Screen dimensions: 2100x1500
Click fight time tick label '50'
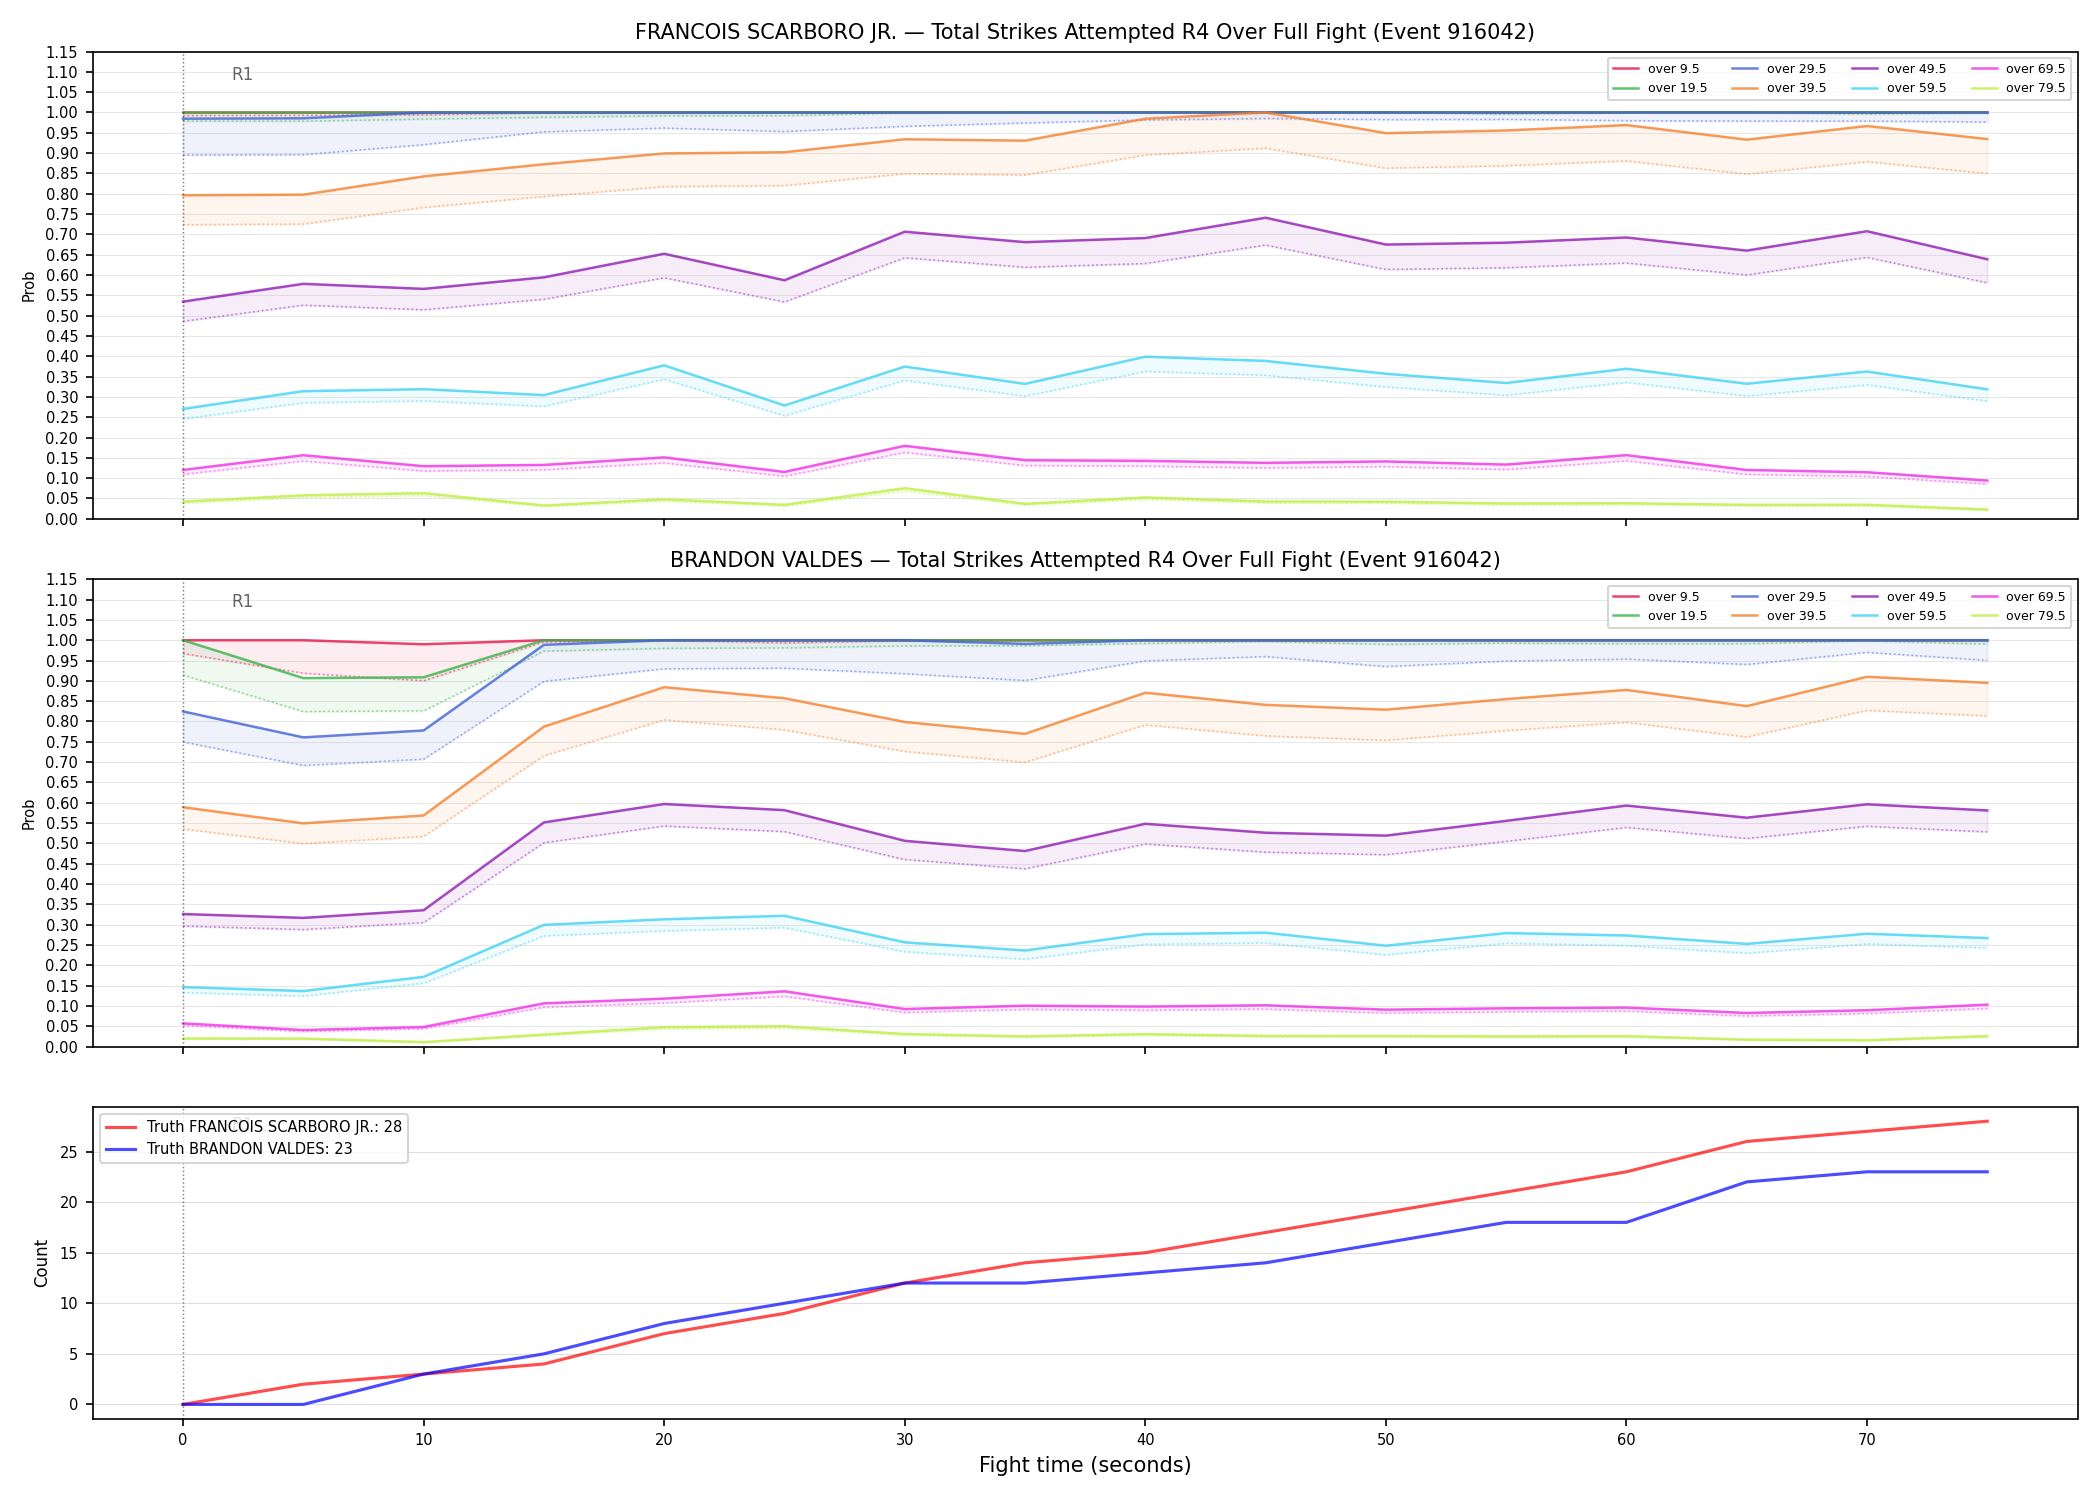tap(1385, 1440)
